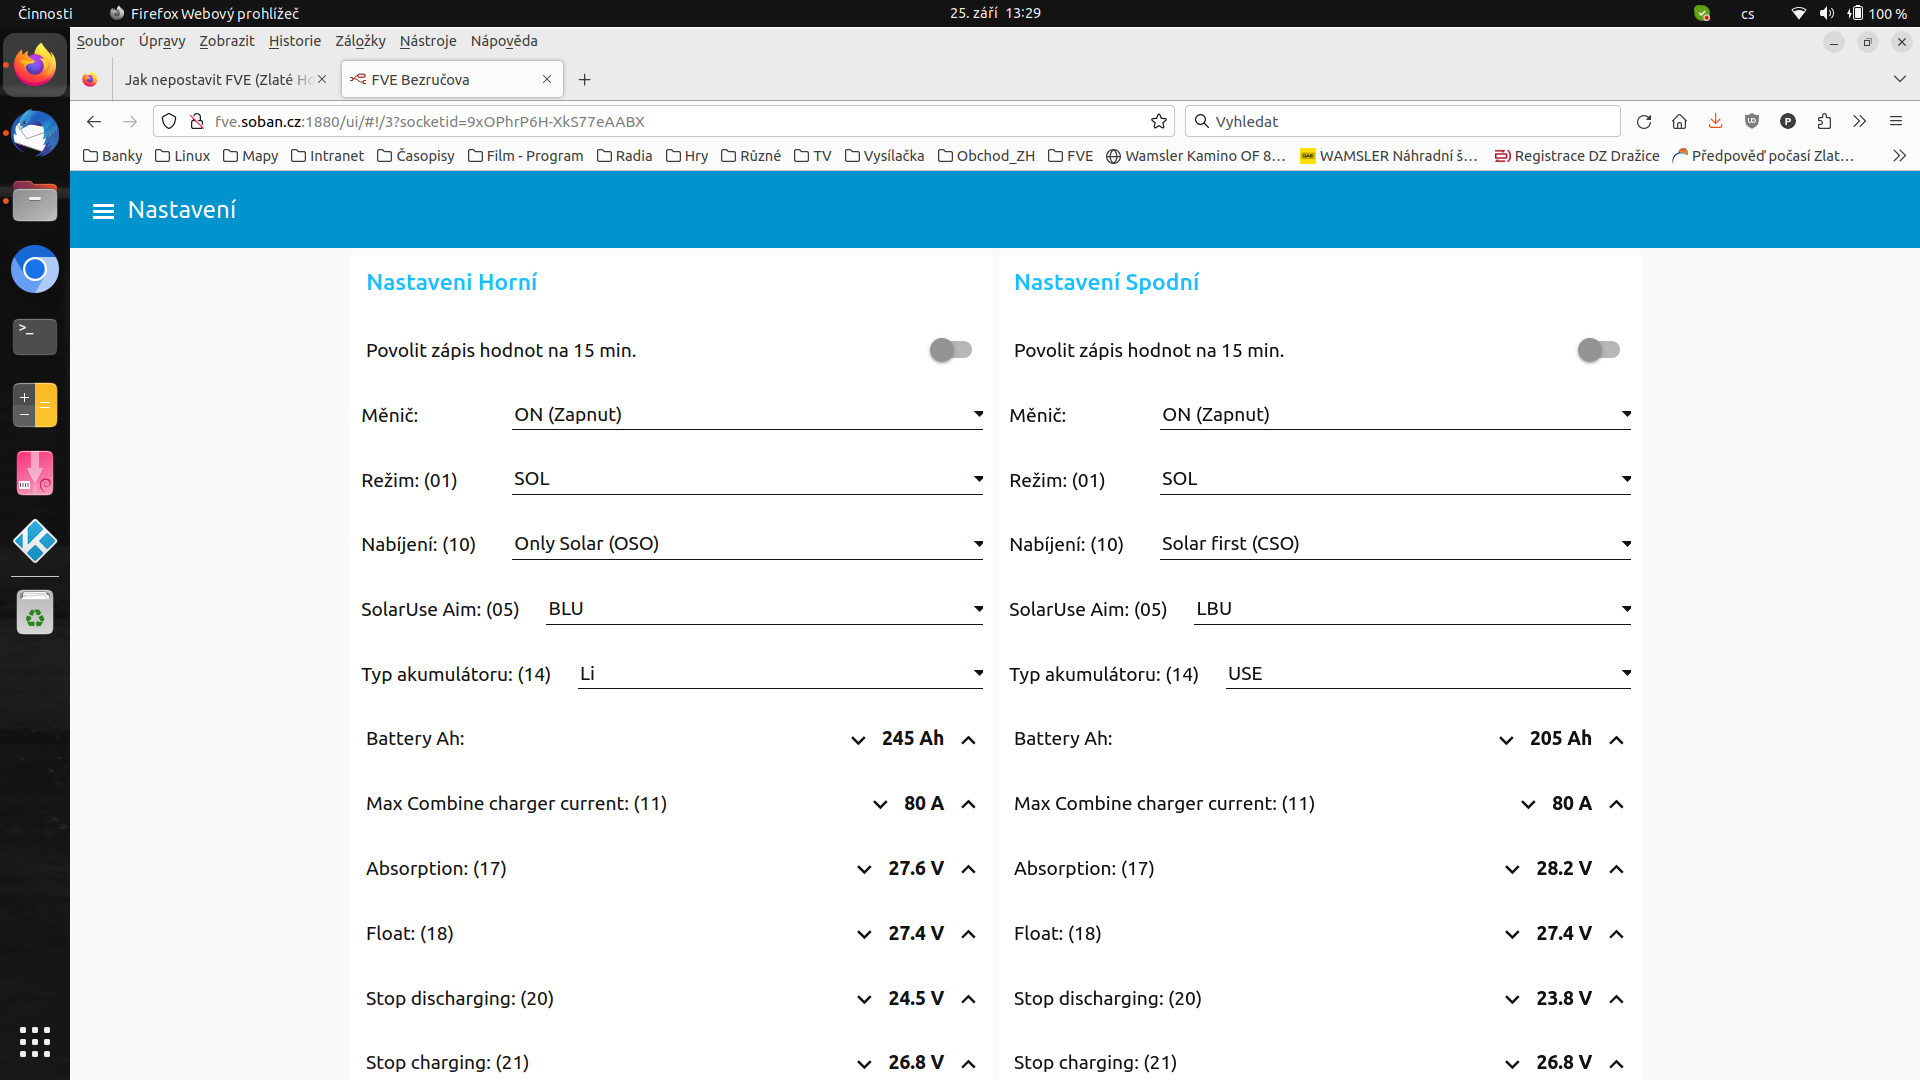Go to Firefox home page icon
The width and height of the screenshot is (1920, 1080).
pos(1679,122)
